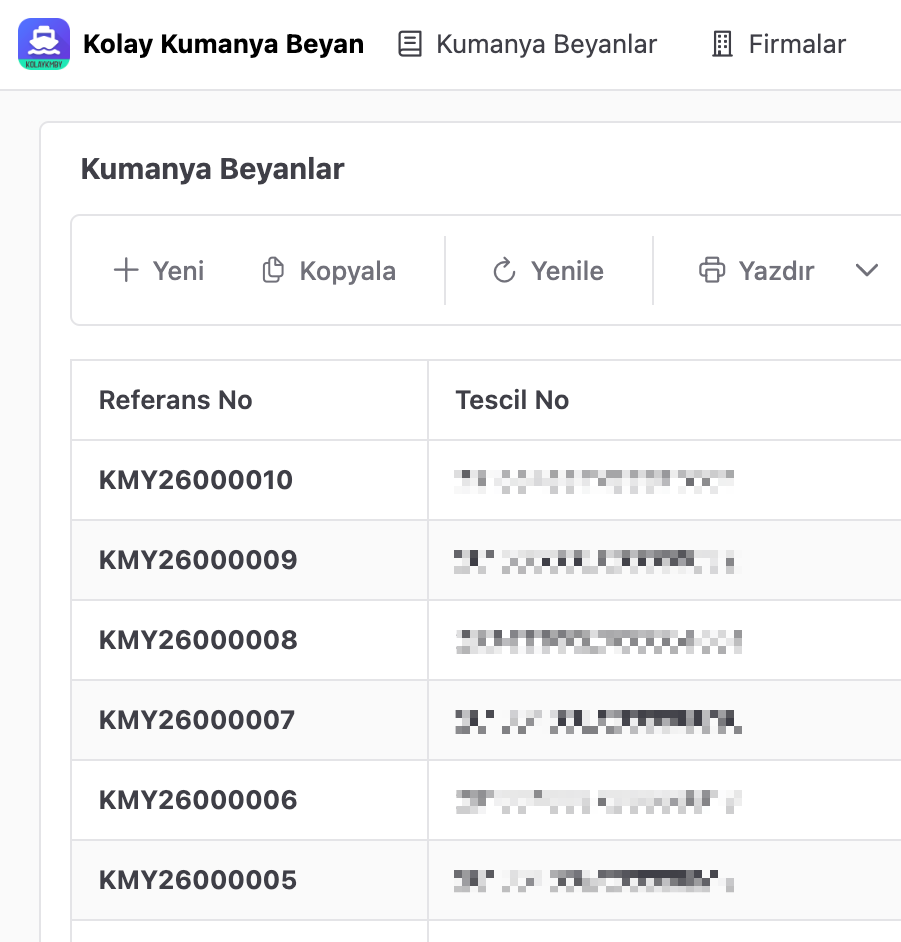The image size is (901, 942).
Task: Click reference number KMY26000008
Action: [198, 640]
